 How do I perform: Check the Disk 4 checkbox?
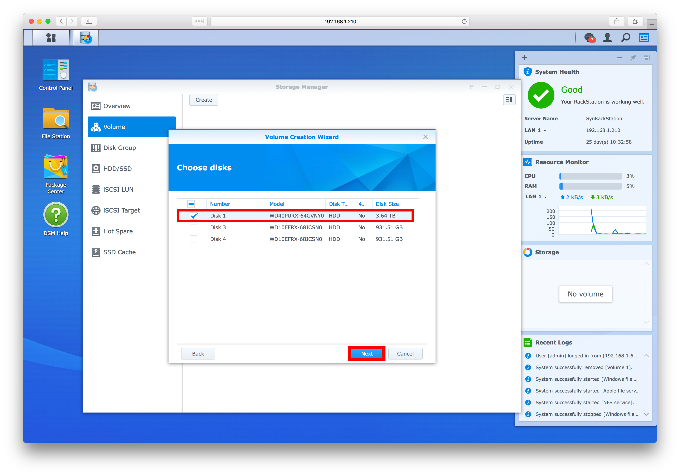coord(194,239)
